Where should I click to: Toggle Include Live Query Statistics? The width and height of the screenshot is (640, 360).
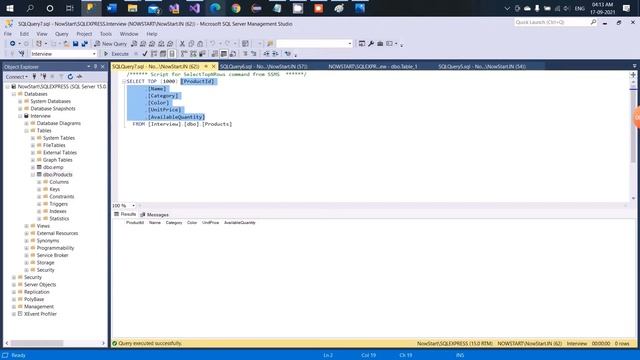click(193, 53)
